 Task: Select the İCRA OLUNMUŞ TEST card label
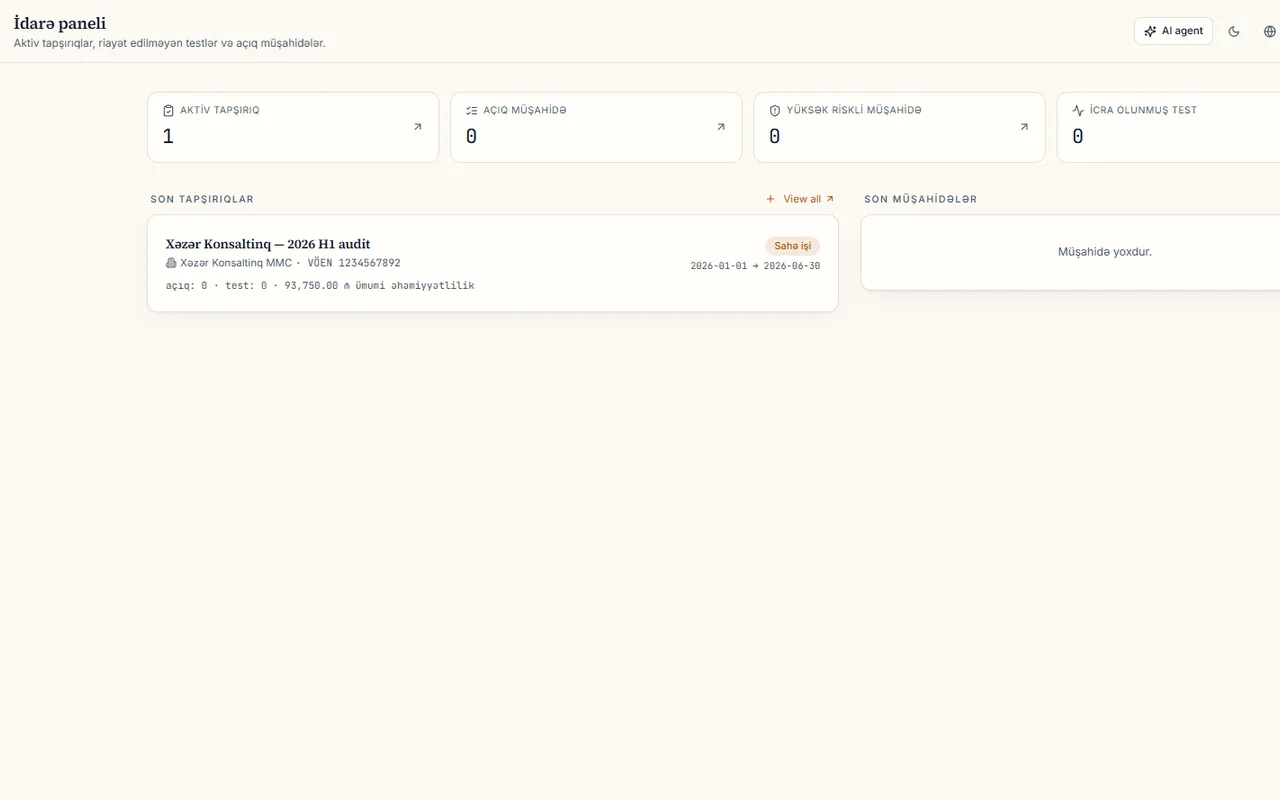(1143, 110)
